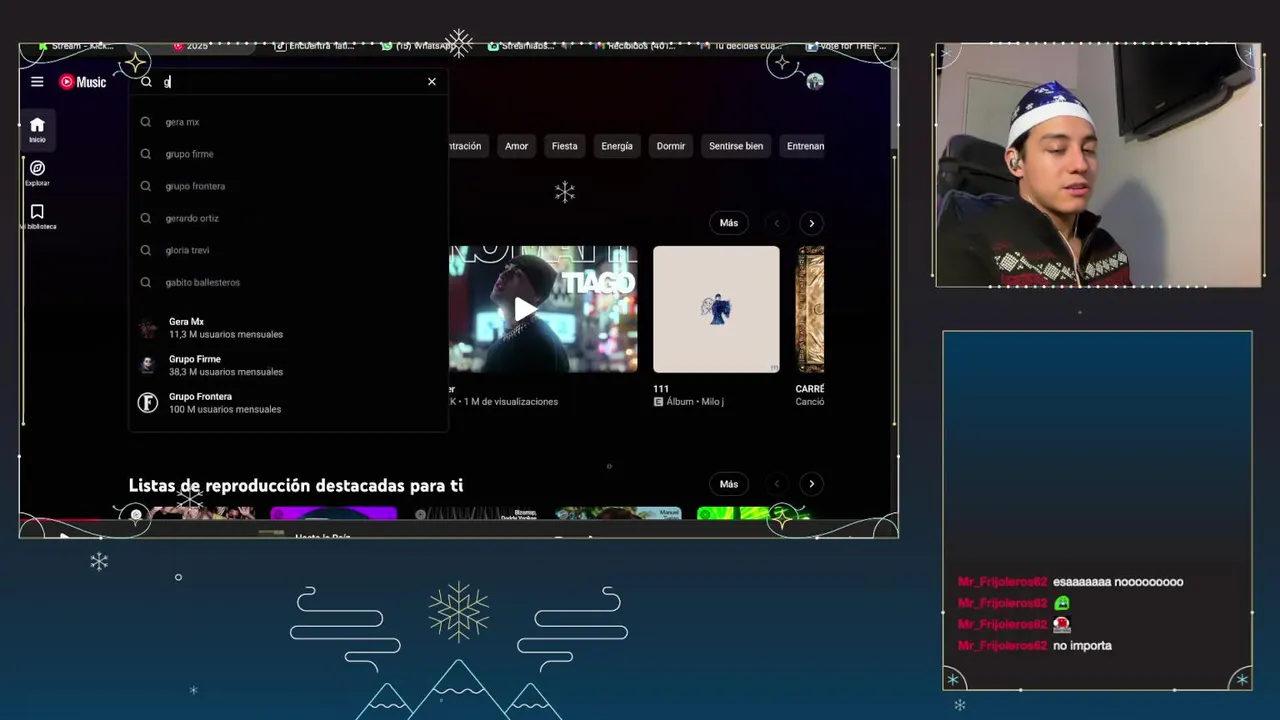Select the Entrenan mood chip

pyautogui.click(x=804, y=146)
